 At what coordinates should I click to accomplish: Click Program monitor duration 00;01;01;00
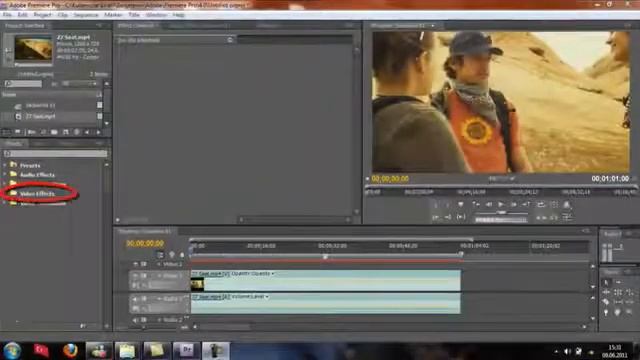coord(610,179)
